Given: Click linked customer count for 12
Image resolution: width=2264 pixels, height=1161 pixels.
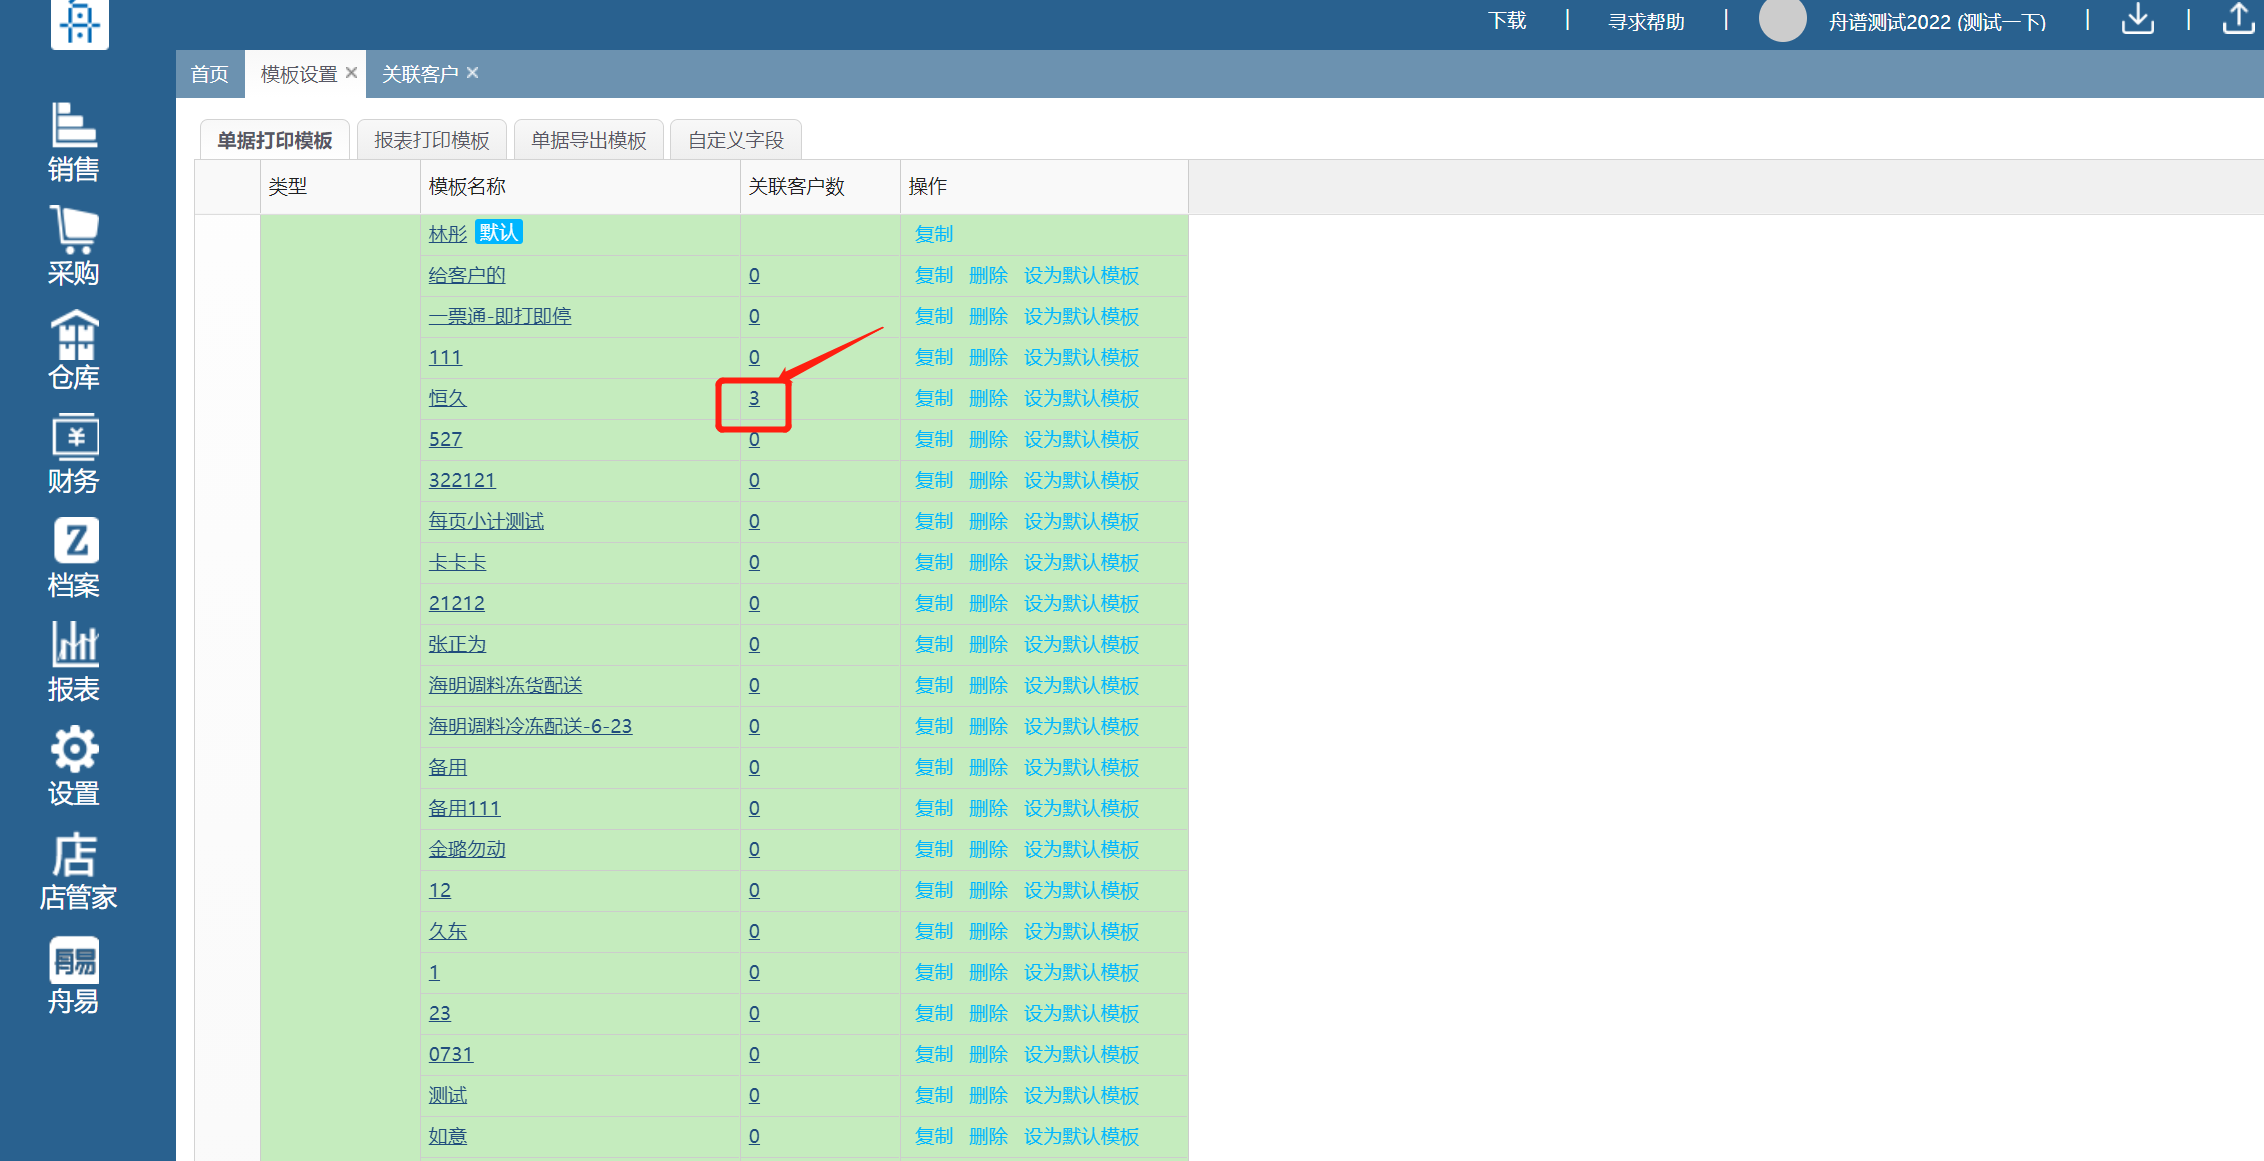Looking at the screenshot, I should [x=754, y=890].
